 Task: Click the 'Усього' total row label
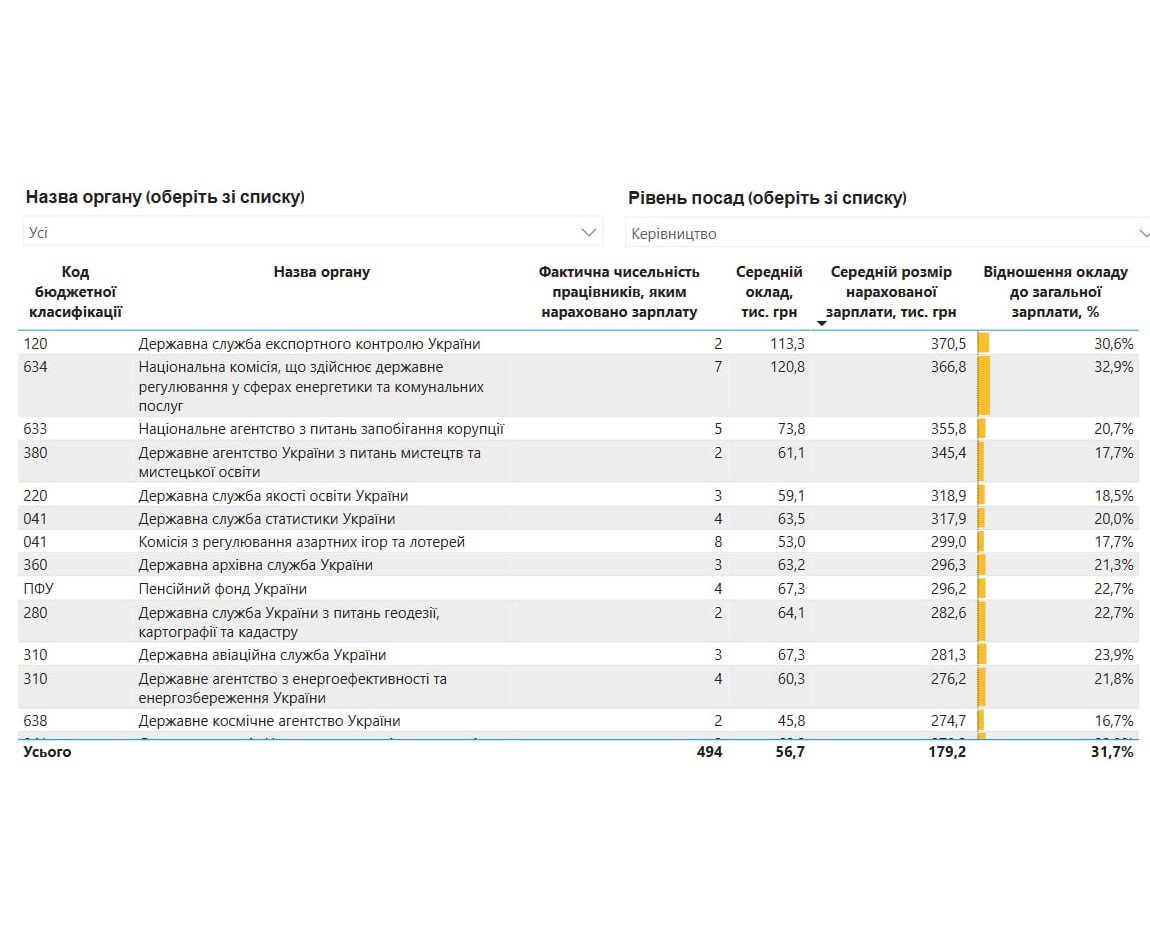coord(48,752)
